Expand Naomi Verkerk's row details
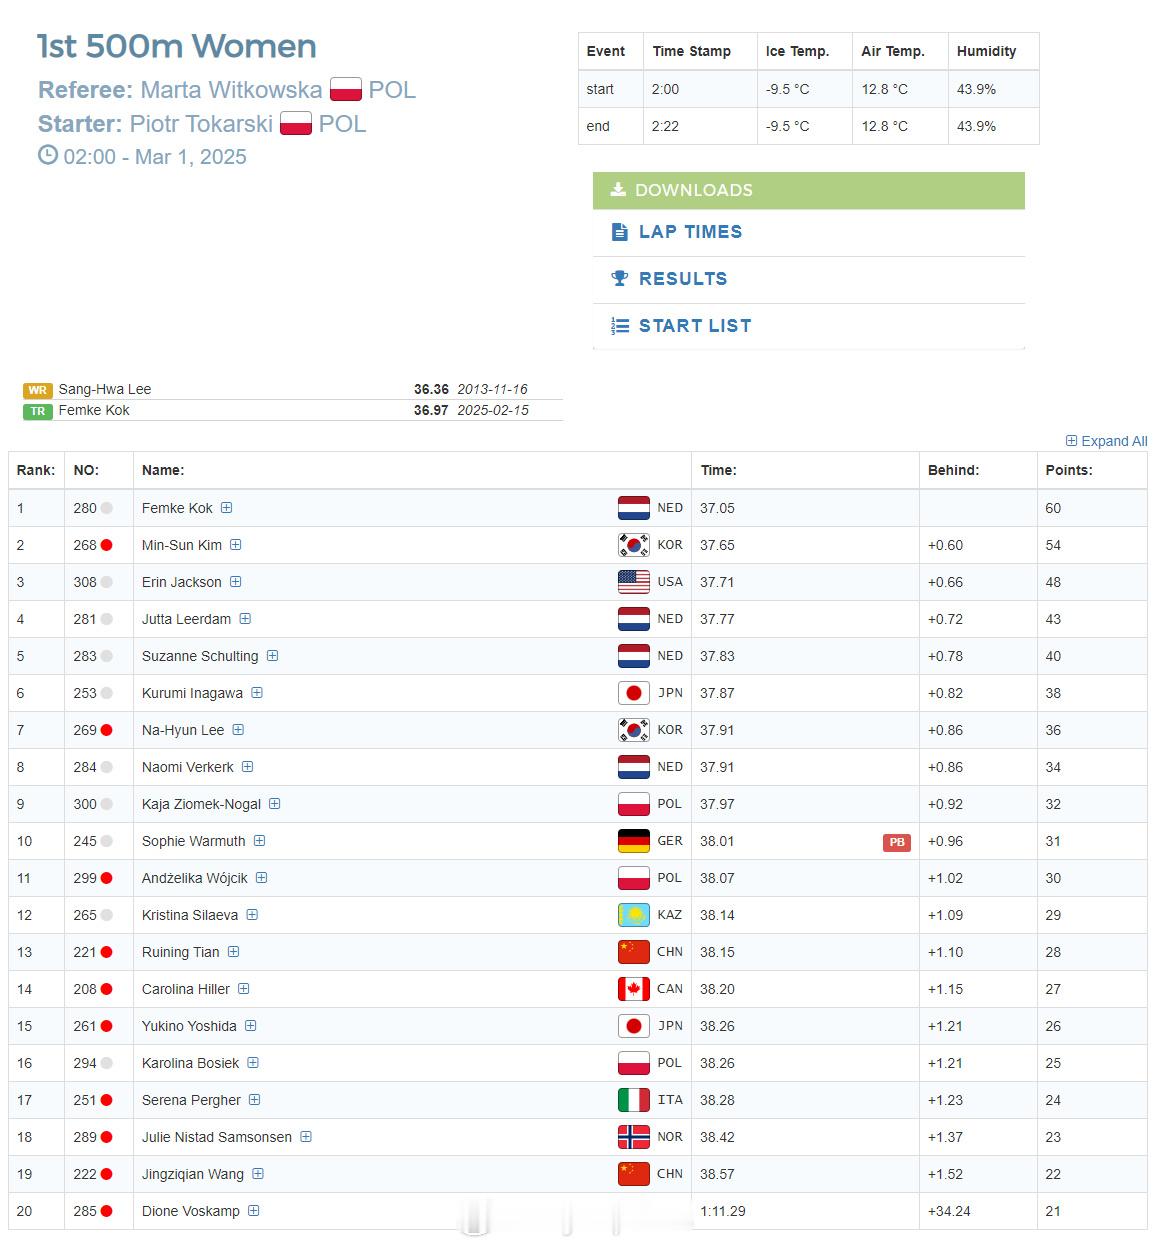Image resolution: width=1154 pixels, height=1248 pixels. click(x=247, y=767)
